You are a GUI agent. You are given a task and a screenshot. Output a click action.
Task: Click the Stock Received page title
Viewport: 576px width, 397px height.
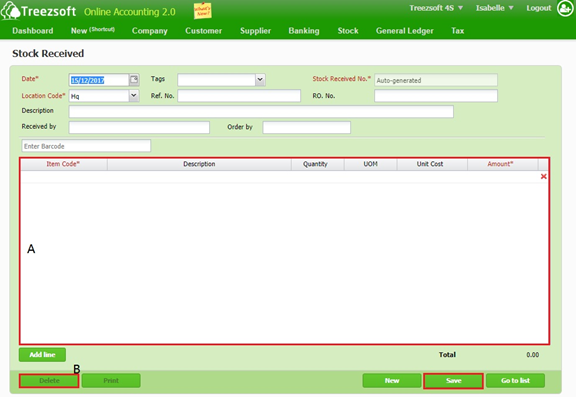point(48,54)
